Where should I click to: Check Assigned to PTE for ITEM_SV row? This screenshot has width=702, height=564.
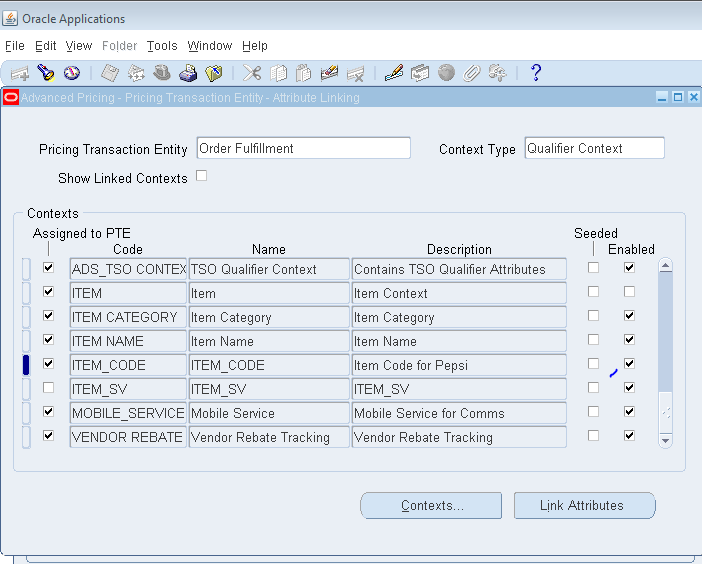pyautogui.click(x=48, y=388)
